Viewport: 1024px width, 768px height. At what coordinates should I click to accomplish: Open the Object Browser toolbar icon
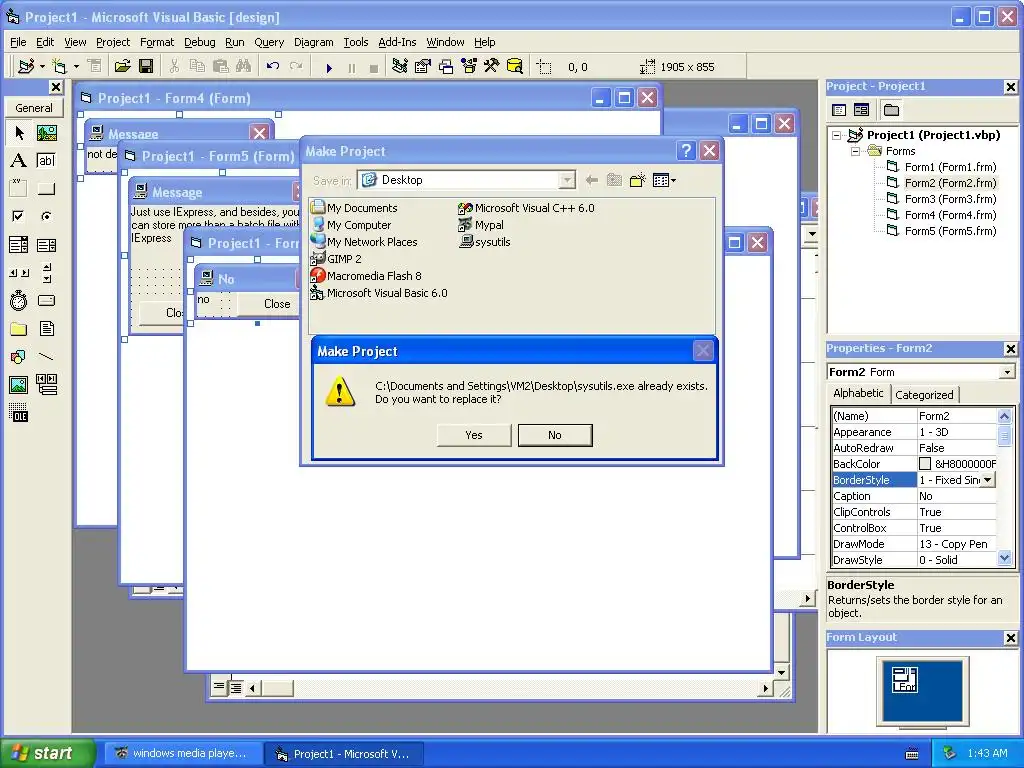point(469,67)
